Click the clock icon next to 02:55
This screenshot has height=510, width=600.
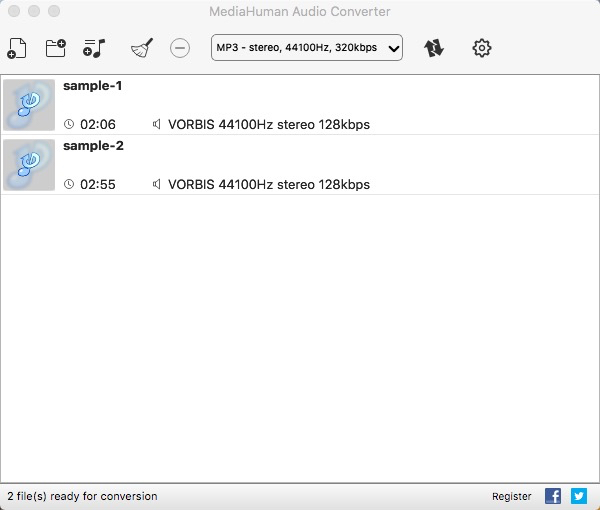click(69, 184)
